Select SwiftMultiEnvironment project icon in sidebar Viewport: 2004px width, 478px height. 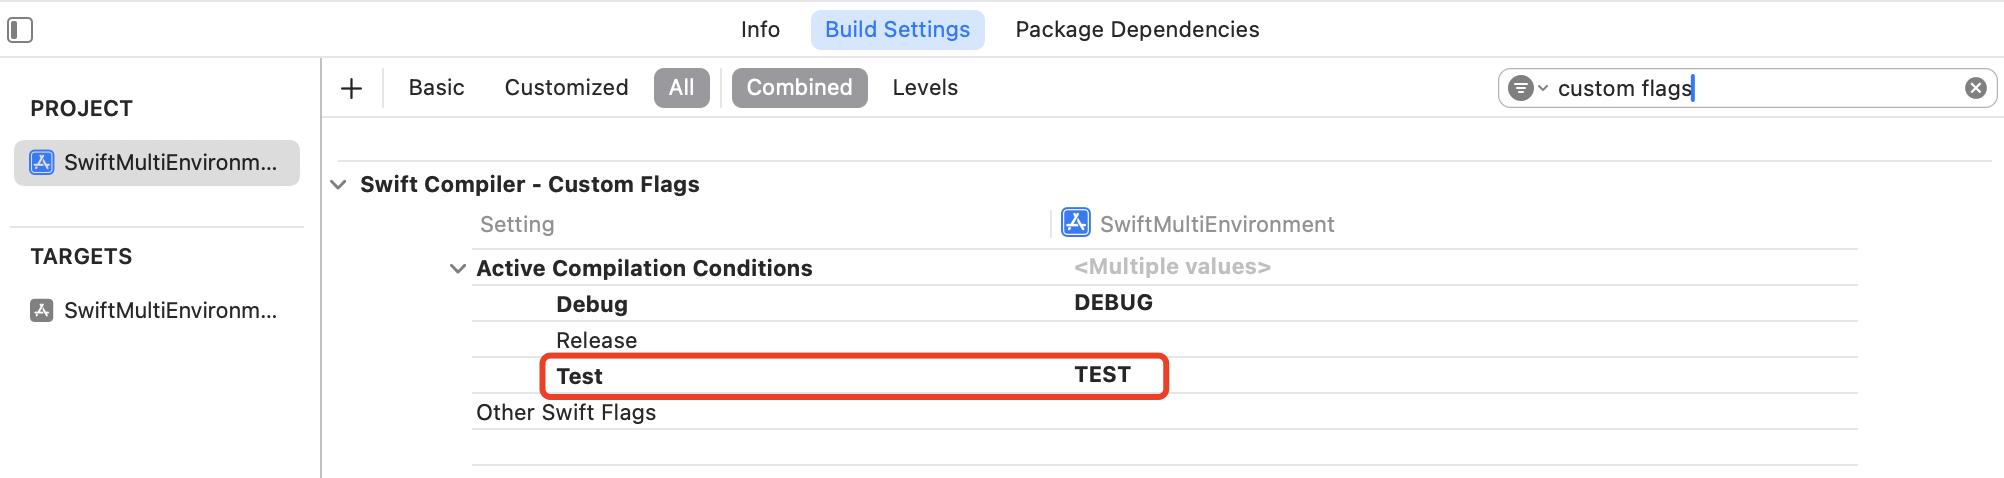click(42, 162)
